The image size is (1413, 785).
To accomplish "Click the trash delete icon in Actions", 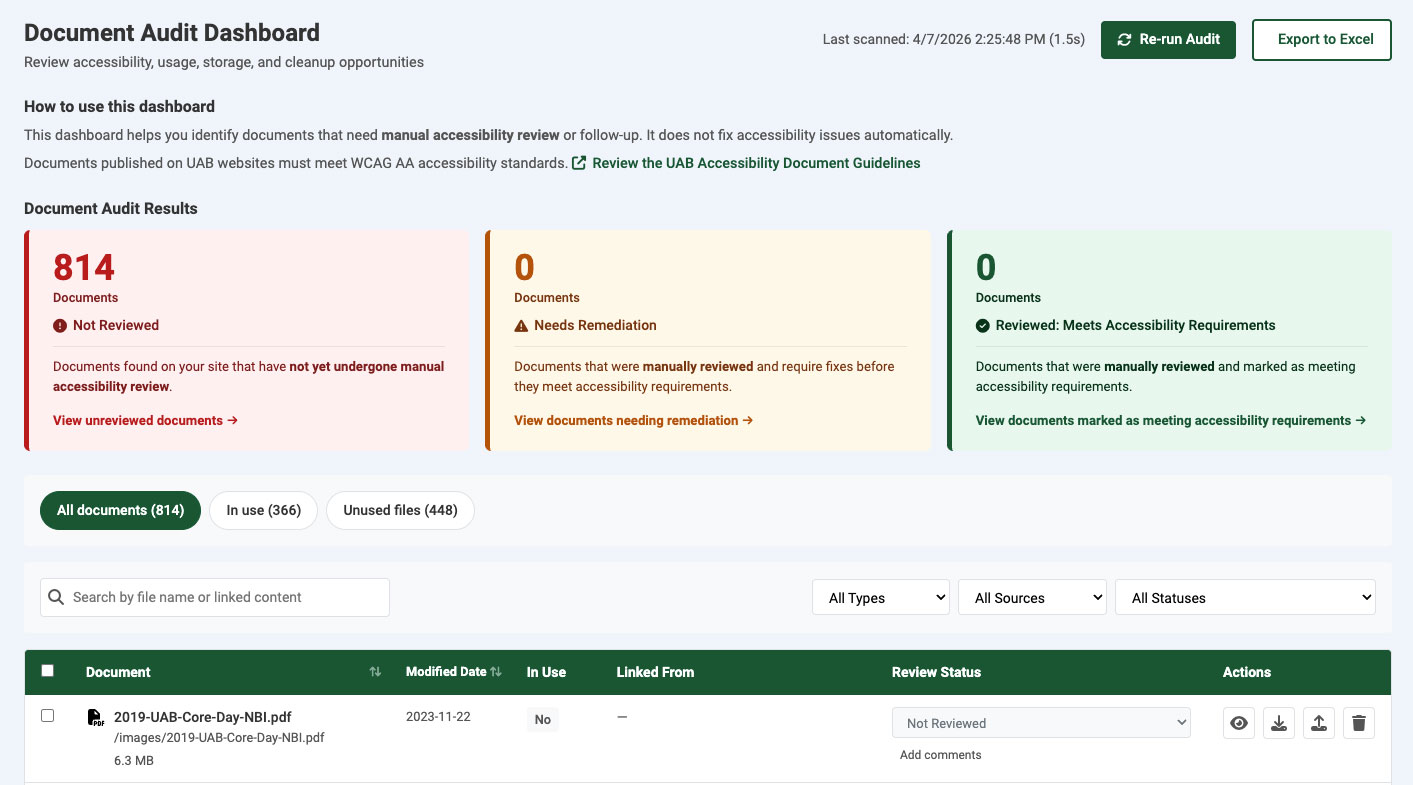I will (1359, 723).
